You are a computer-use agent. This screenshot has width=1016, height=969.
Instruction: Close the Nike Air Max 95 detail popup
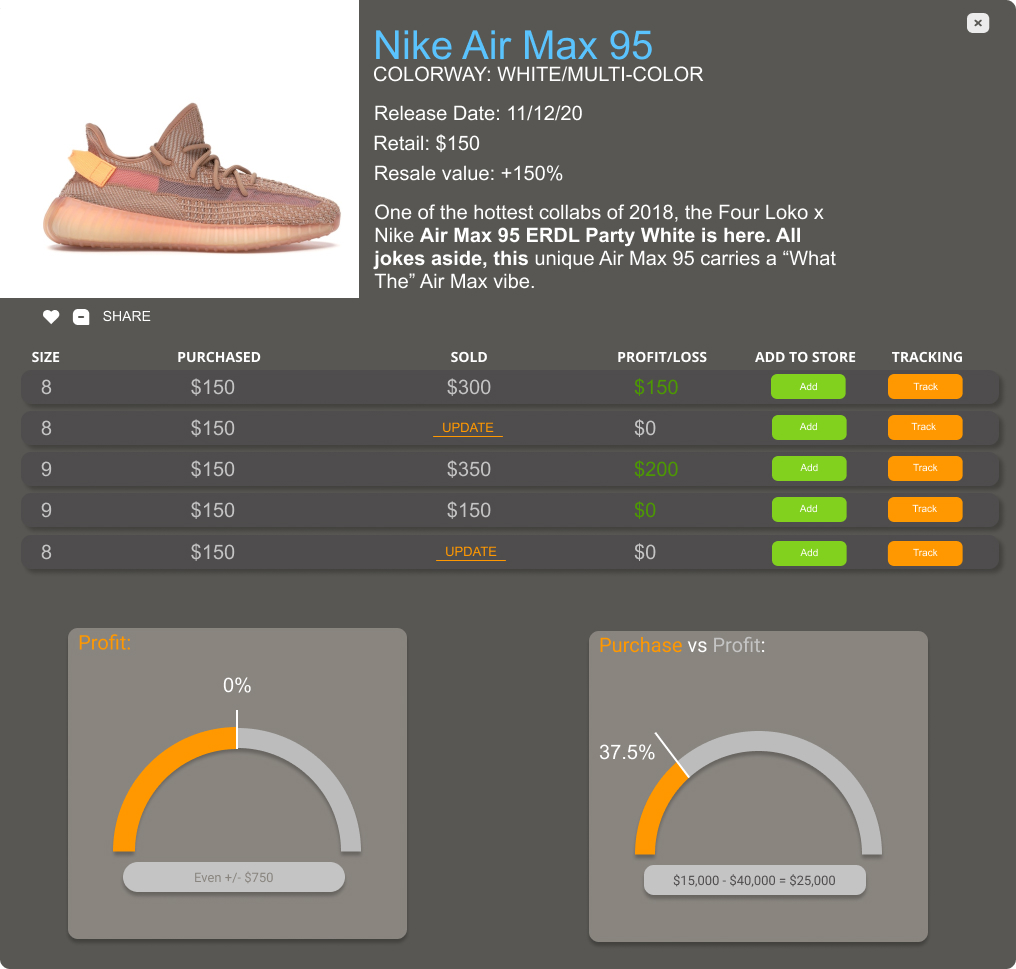(x=978, y=23)
